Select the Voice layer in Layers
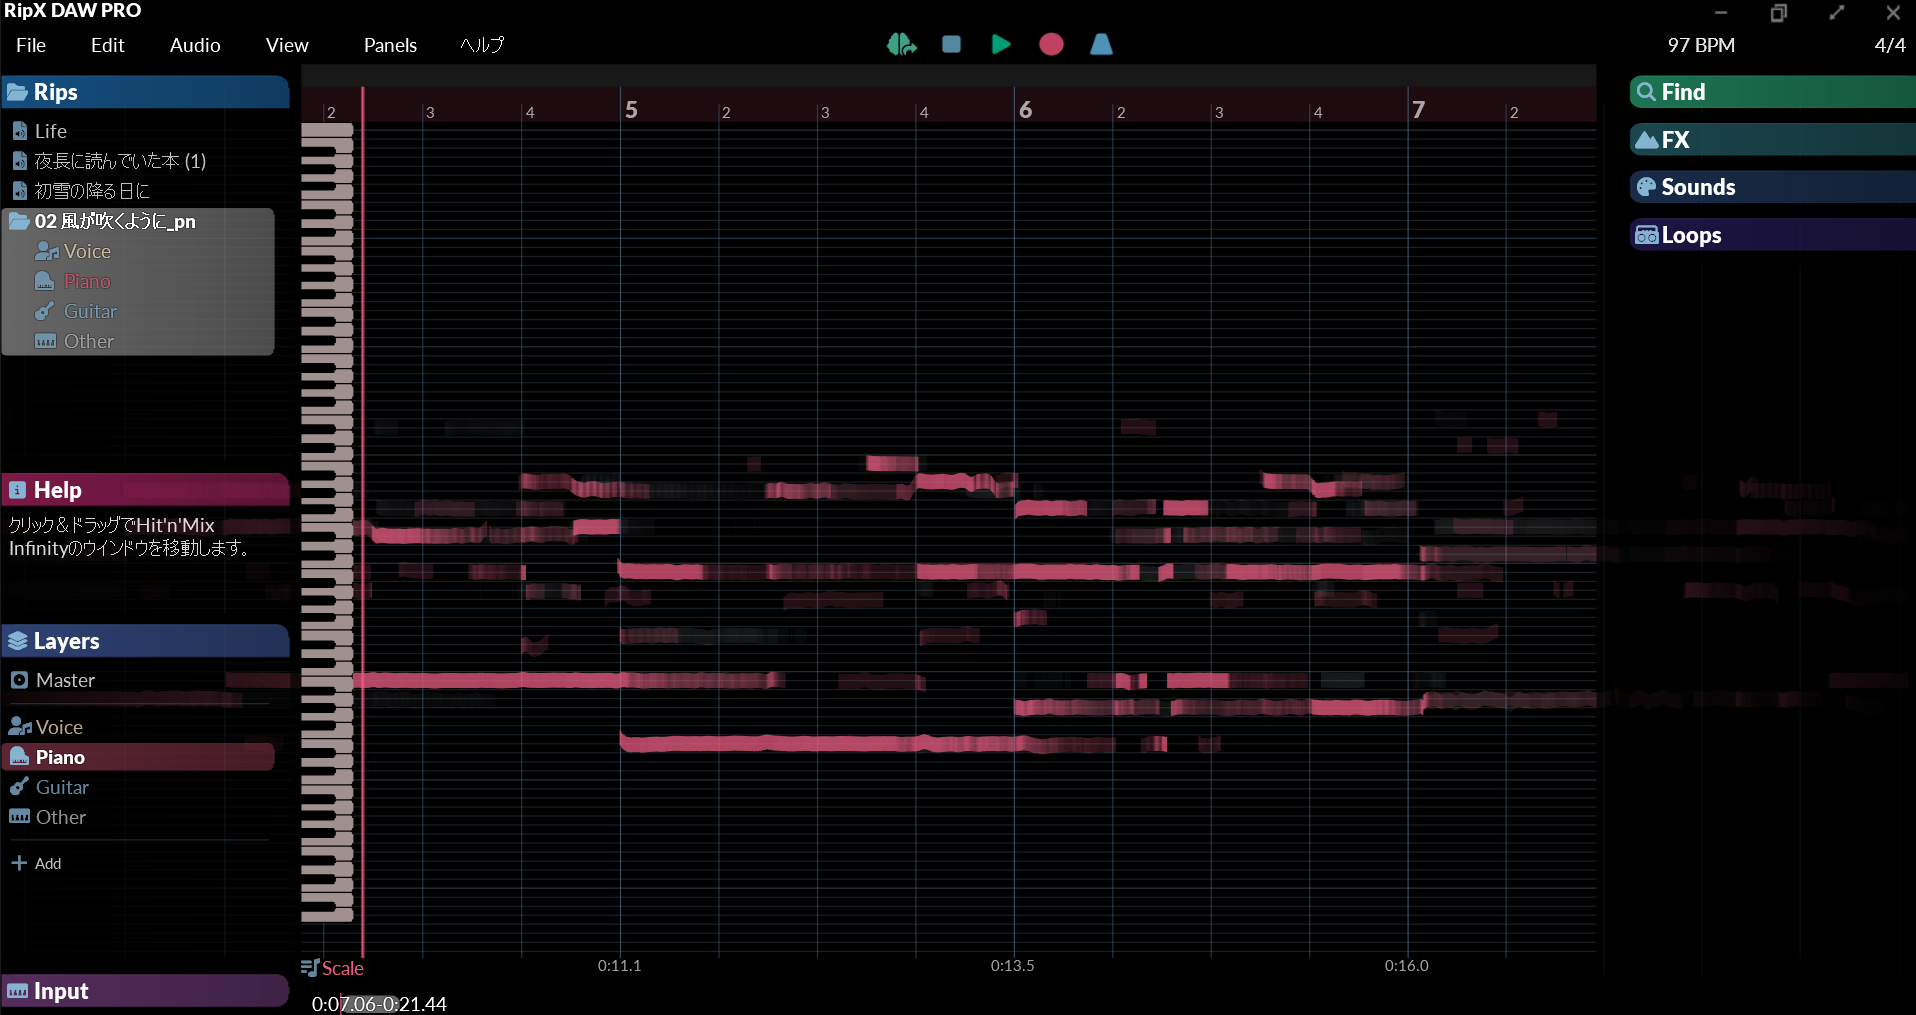Image resolution: width=1916 pixels, height=1015 pixels. (x=59, y=727)
